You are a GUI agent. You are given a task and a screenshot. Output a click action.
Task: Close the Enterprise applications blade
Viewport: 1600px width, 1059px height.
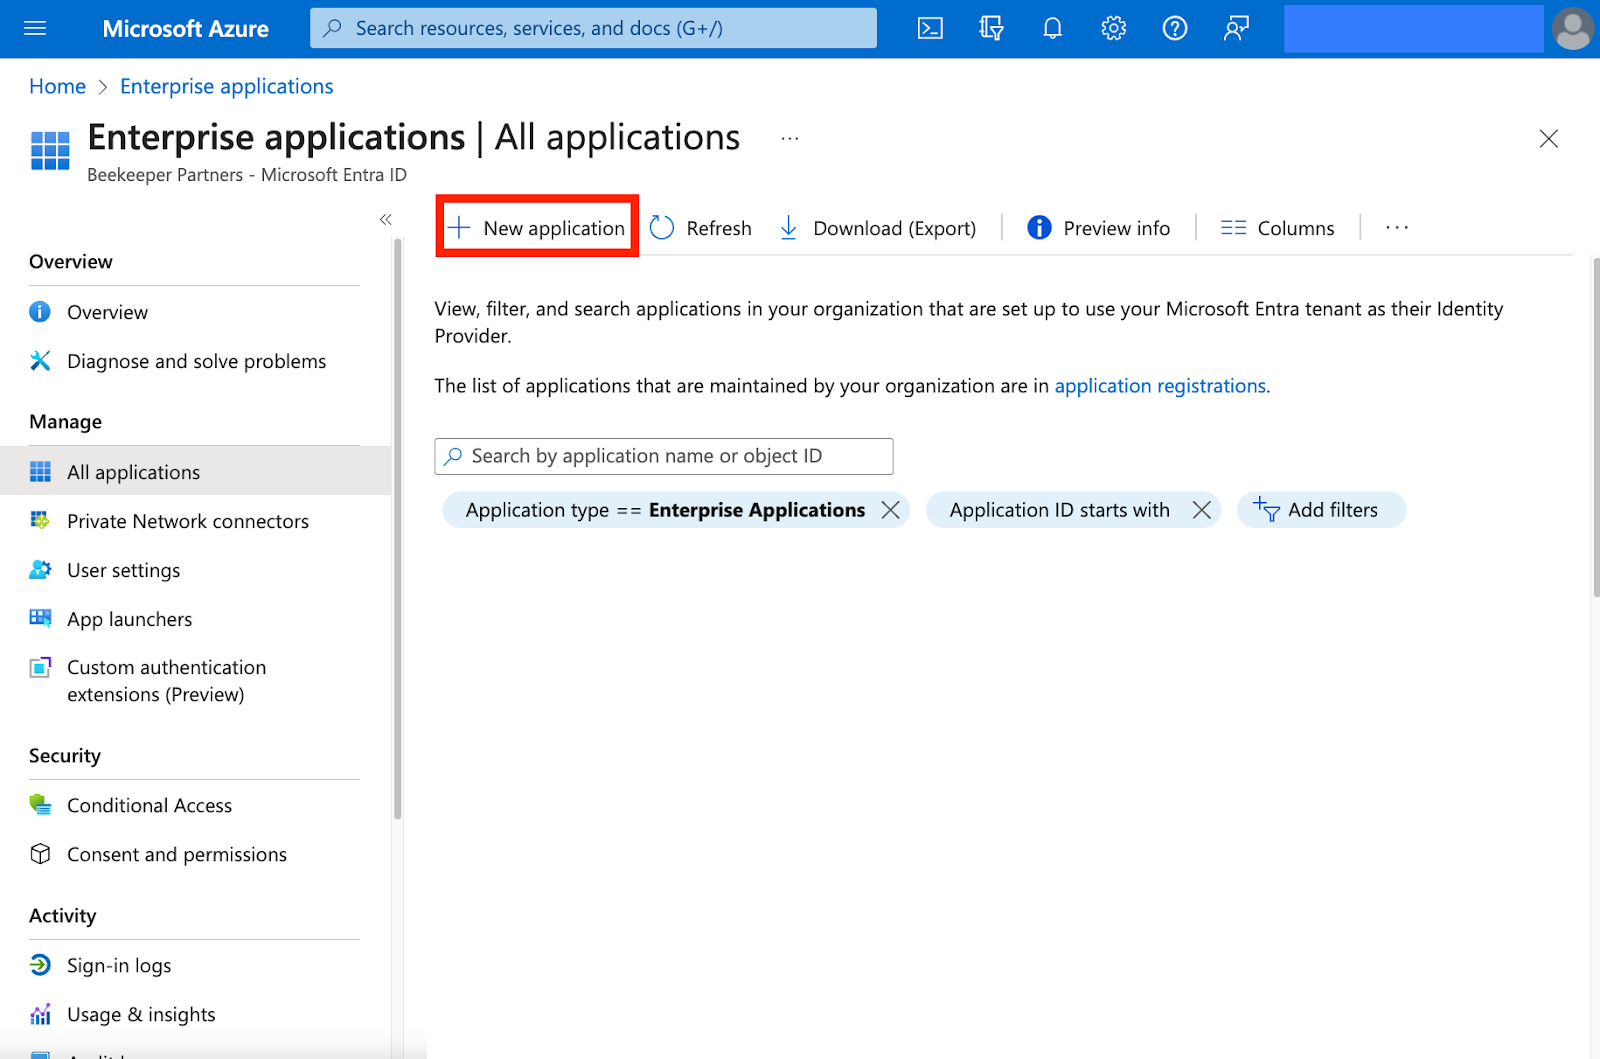[x=1548, y=139]
